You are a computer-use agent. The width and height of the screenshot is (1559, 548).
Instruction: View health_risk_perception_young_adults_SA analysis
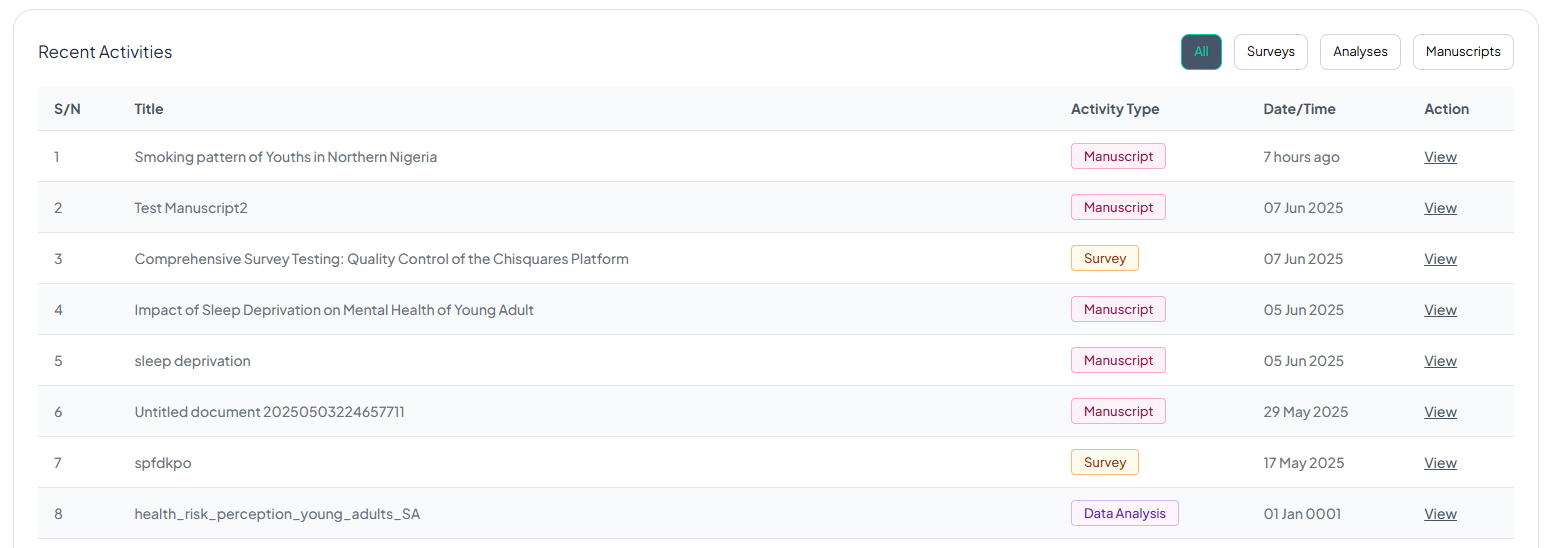coord(1440,514)
